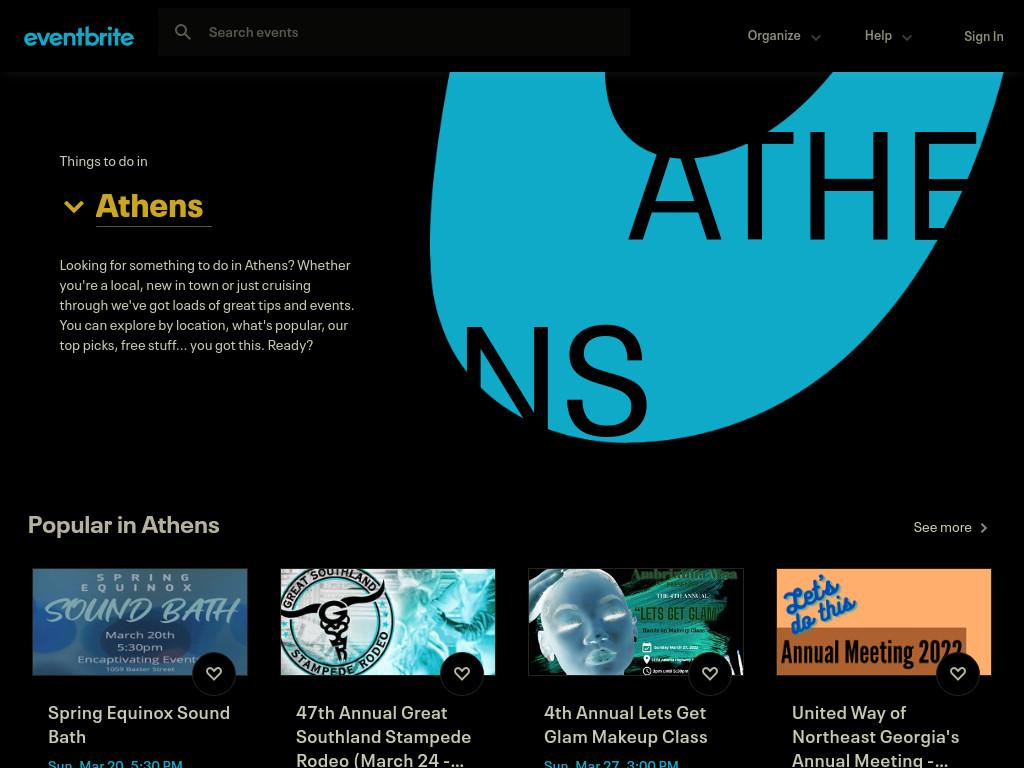Click the See more arrow icon
The height and width of the screenshot is (768, 1024).
(x=984, y=528)
